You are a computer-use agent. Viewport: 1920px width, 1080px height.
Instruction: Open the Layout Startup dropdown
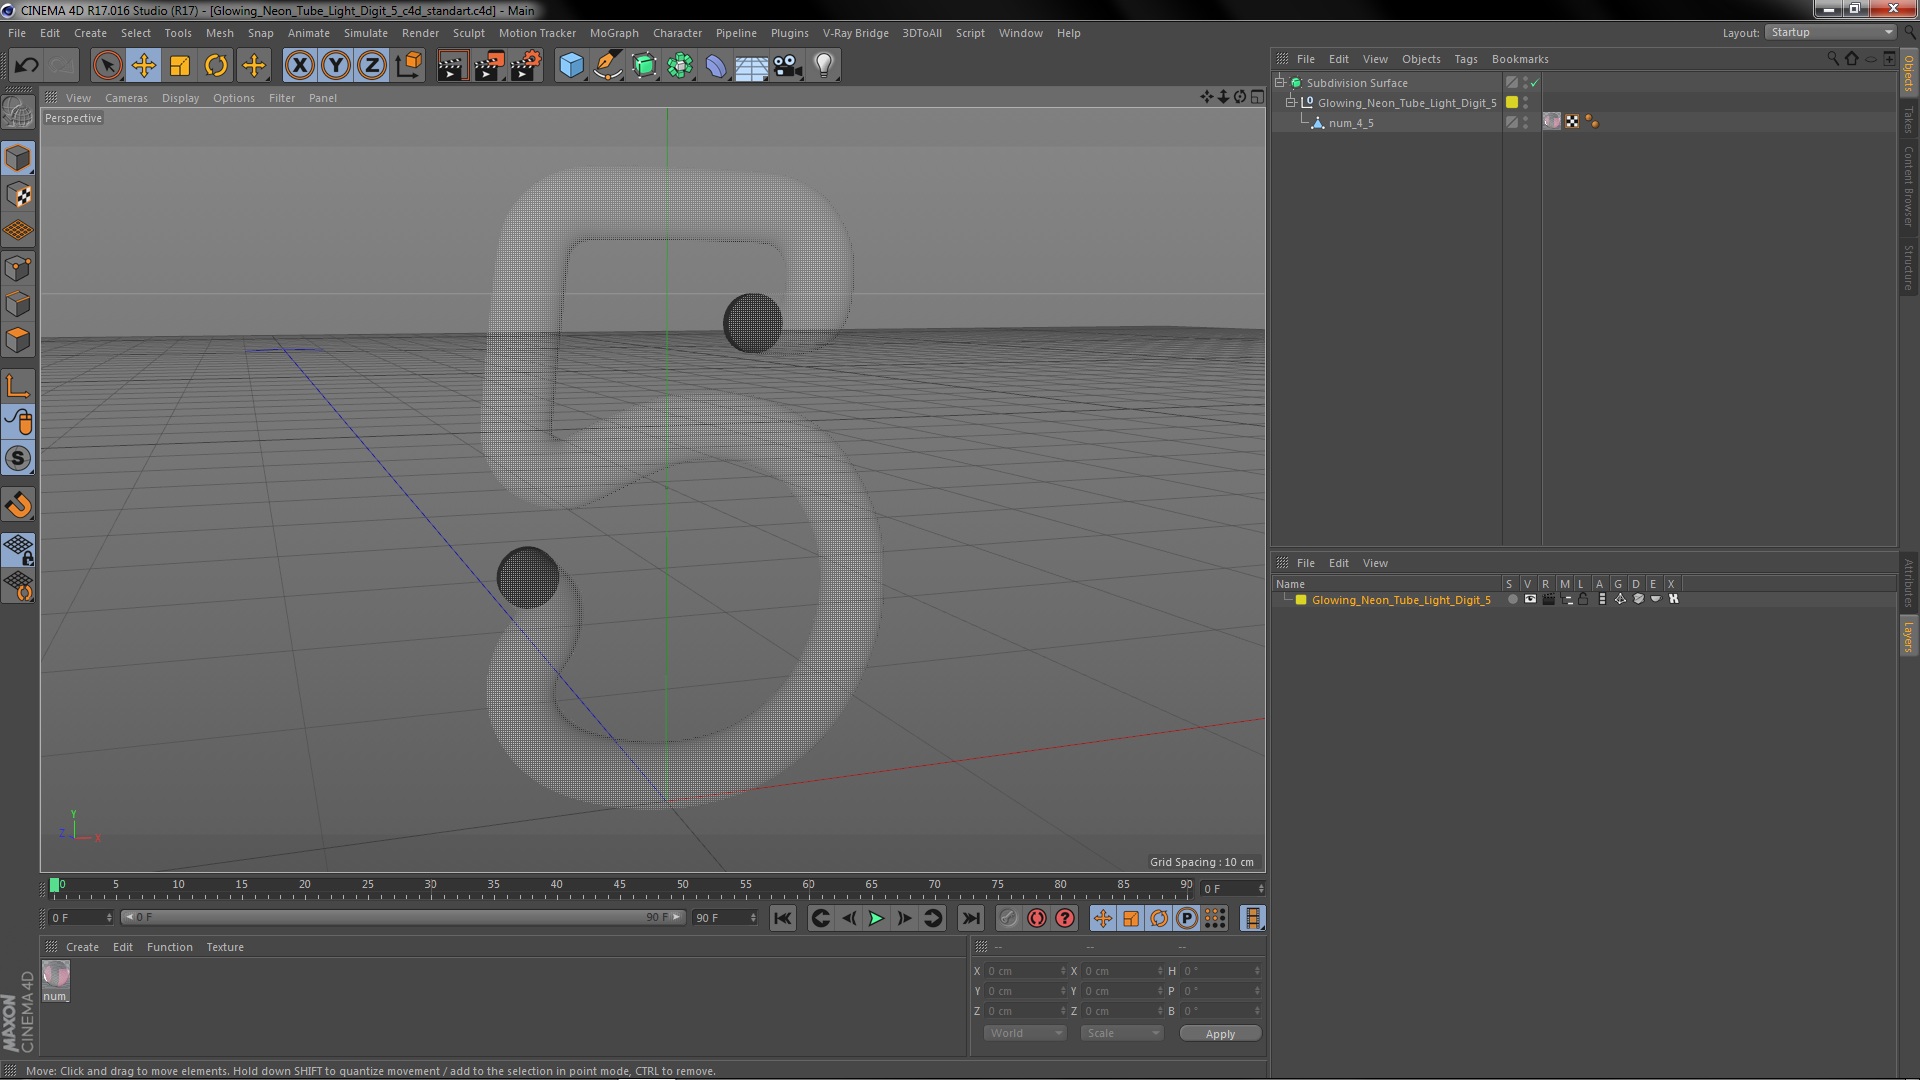[x=1831, y=32]
